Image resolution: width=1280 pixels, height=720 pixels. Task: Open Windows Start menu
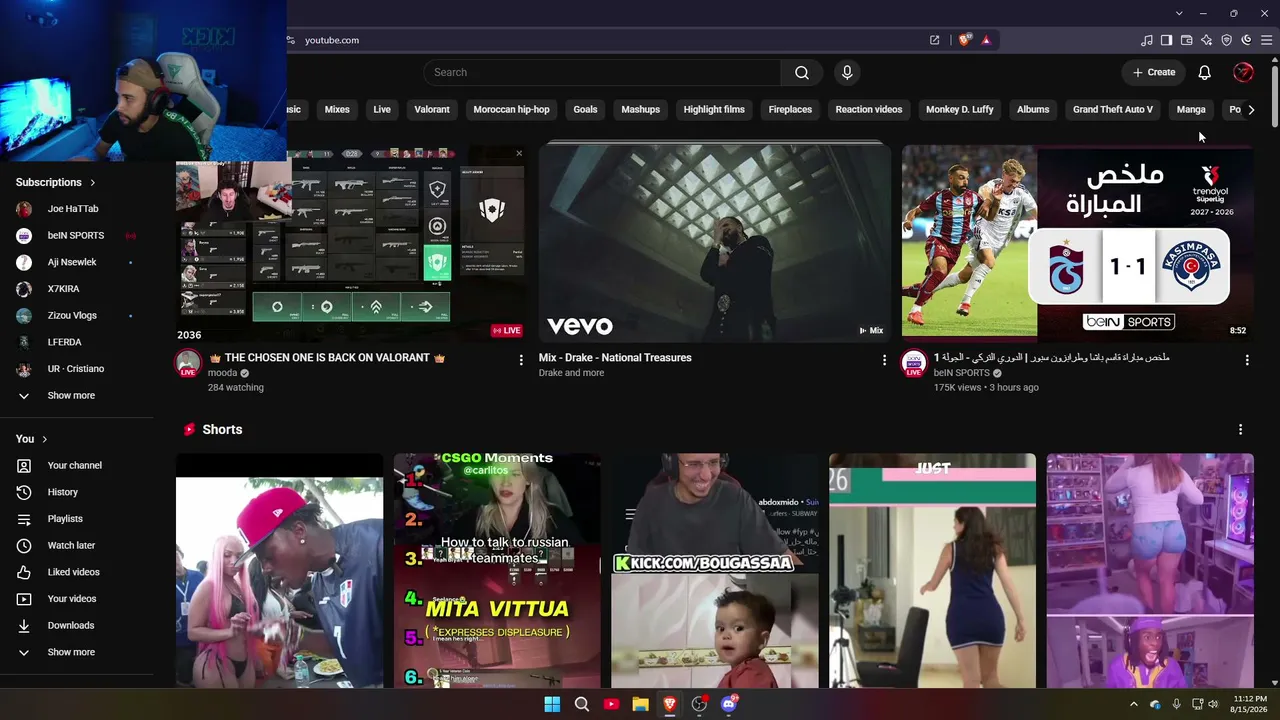point(552,704)
